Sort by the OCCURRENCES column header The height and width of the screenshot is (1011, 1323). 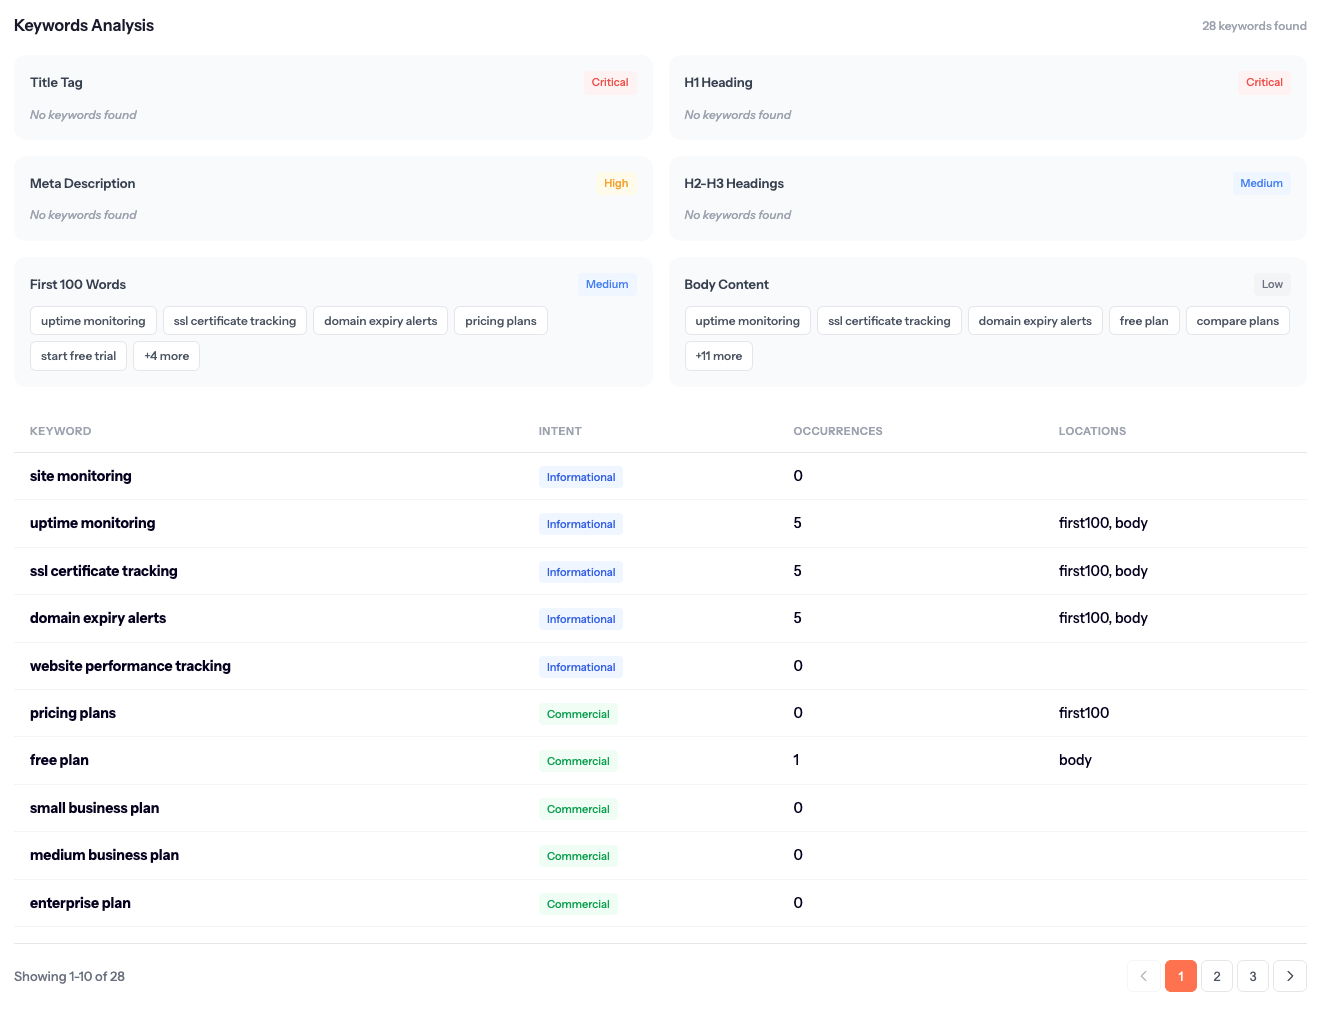click(x=838, y=431)
